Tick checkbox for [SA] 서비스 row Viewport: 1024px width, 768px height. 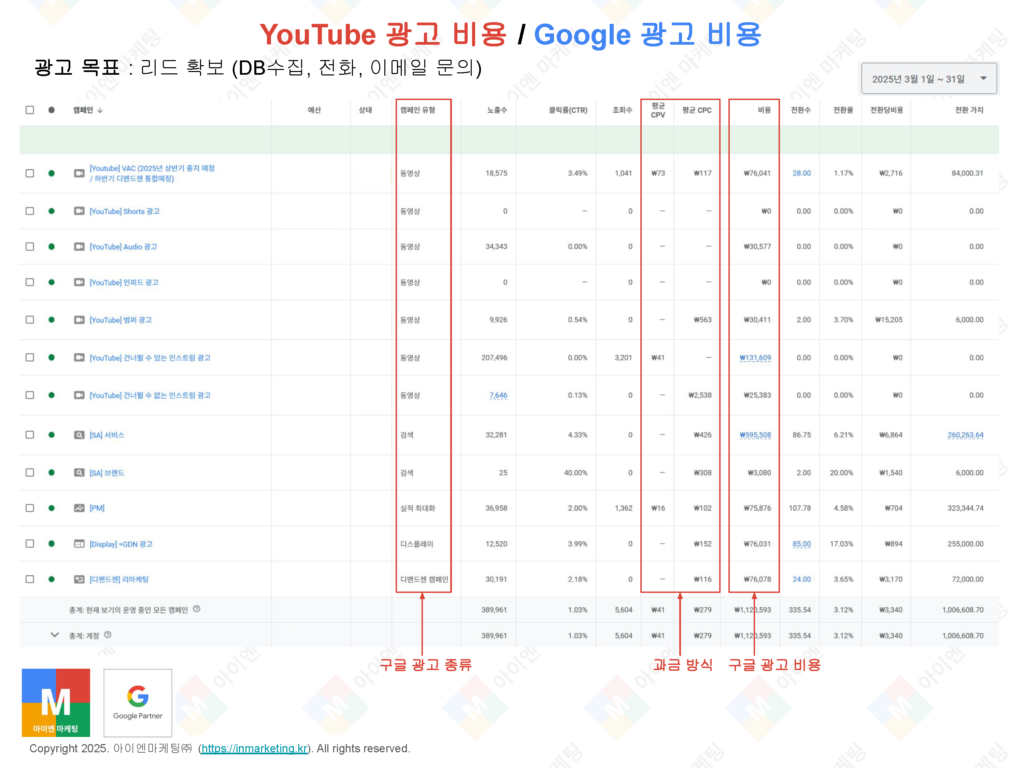coord(30,435)
